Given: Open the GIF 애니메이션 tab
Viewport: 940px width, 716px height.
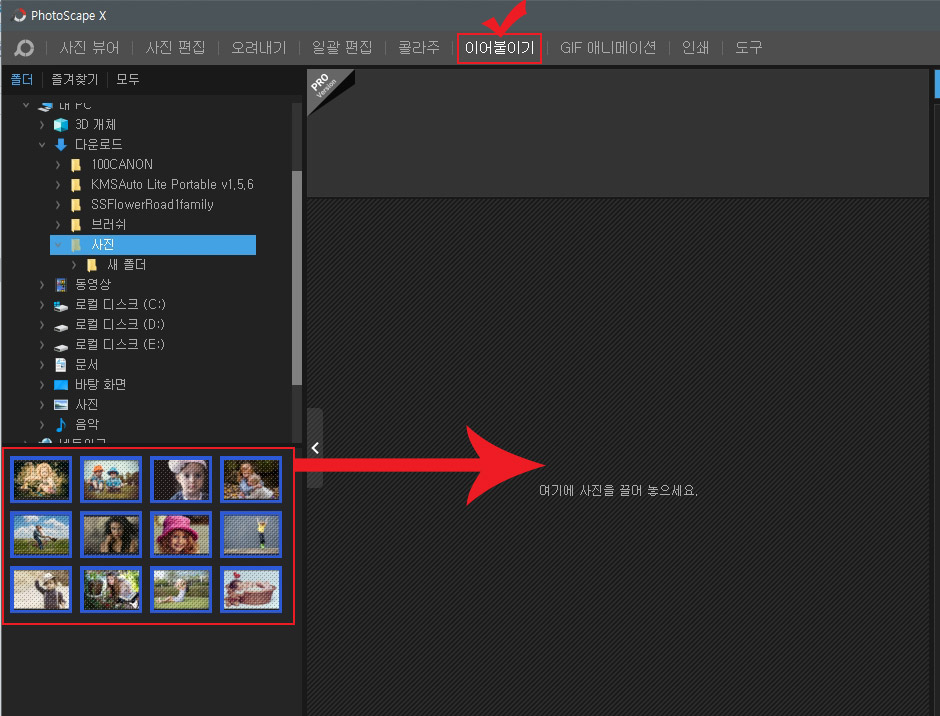Looking at the screenshot, I should point(608,48).
